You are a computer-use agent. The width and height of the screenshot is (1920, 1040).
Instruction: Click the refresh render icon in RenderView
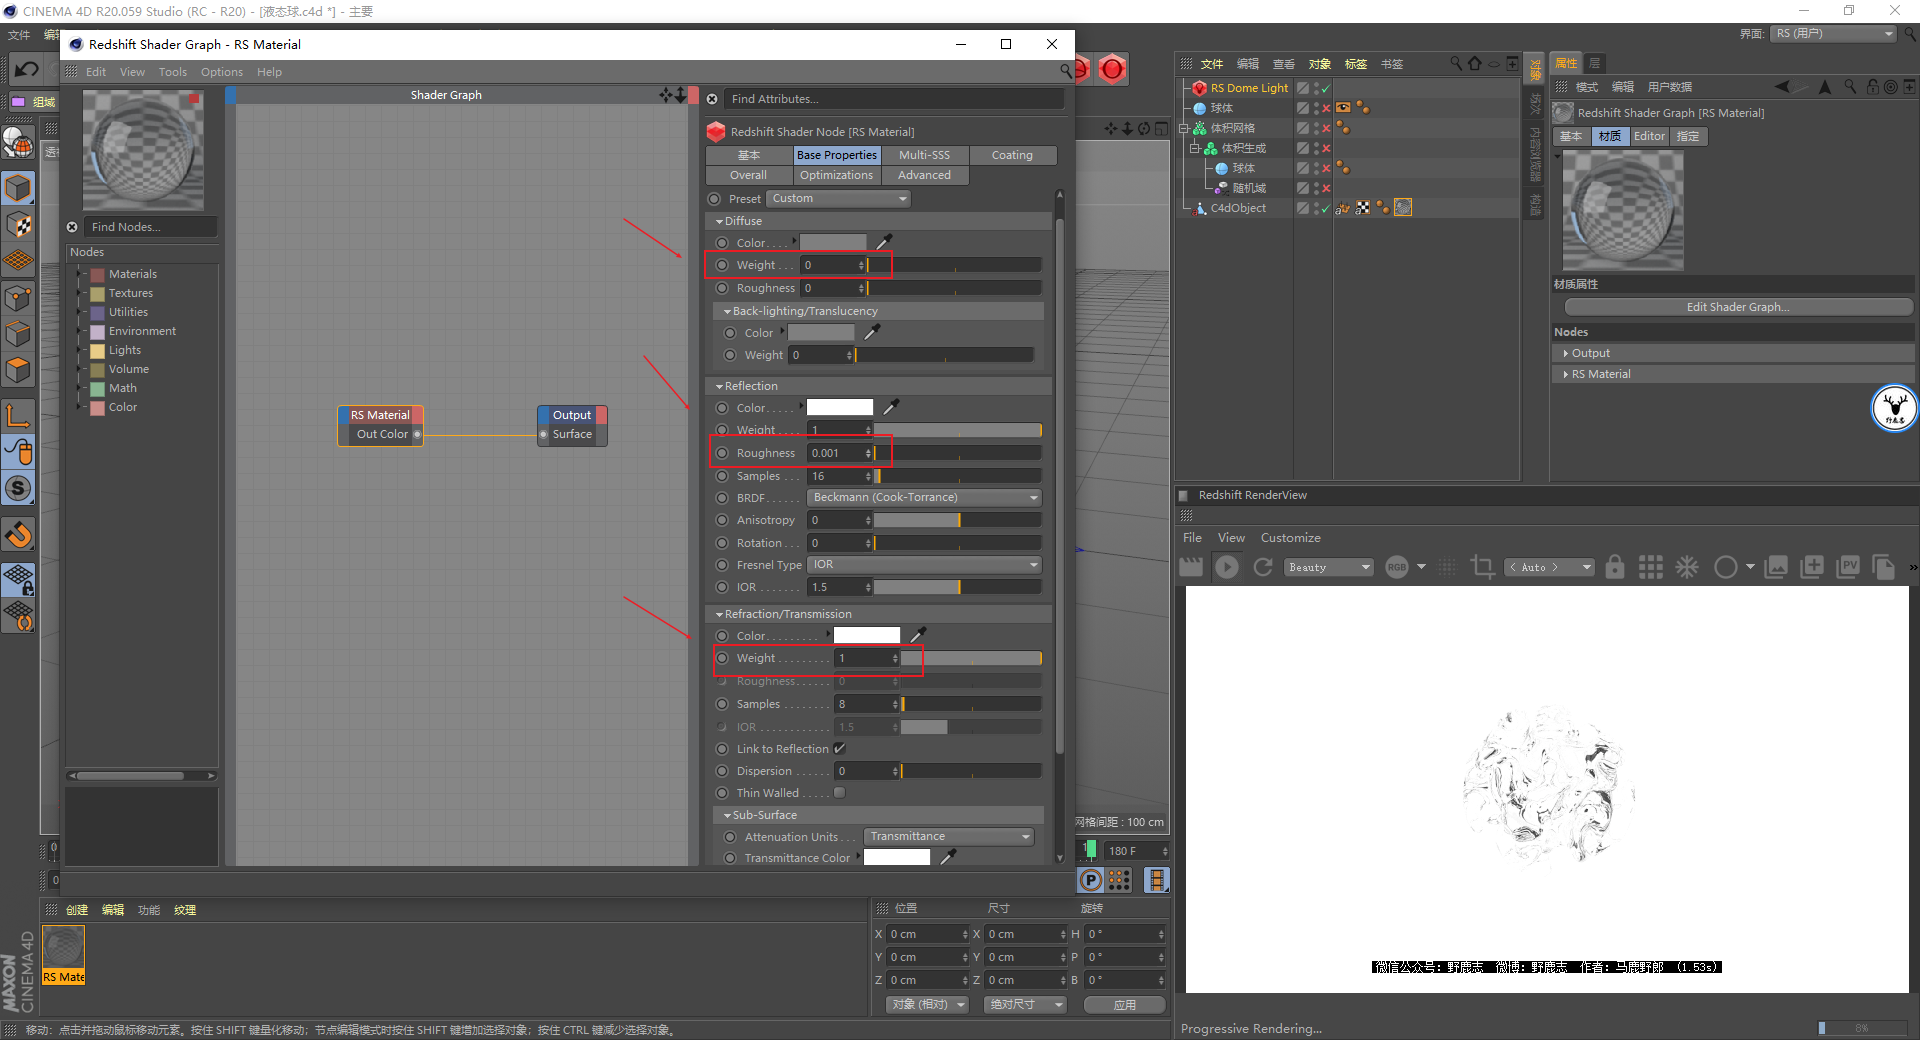(x=1263, y=567)
